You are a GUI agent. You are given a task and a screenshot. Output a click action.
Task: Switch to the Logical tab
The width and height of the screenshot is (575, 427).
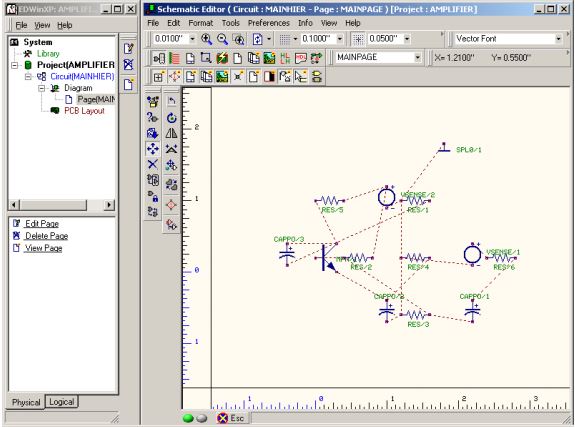[61, 402]
